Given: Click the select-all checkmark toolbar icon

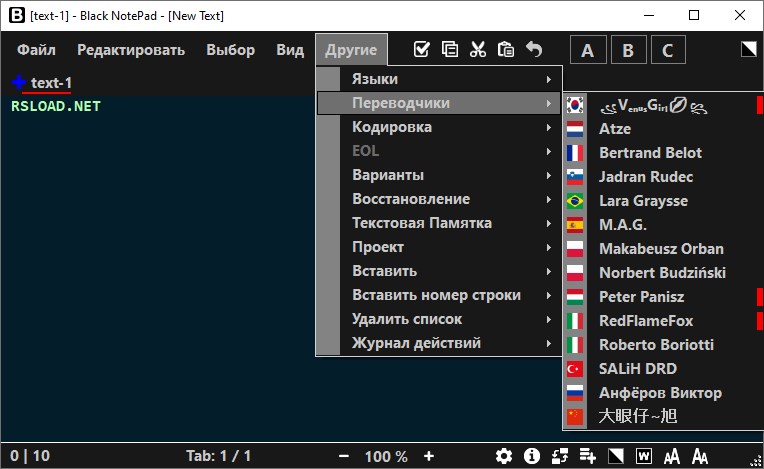Looking at the screenshot, I should click(x=421, y=49).
